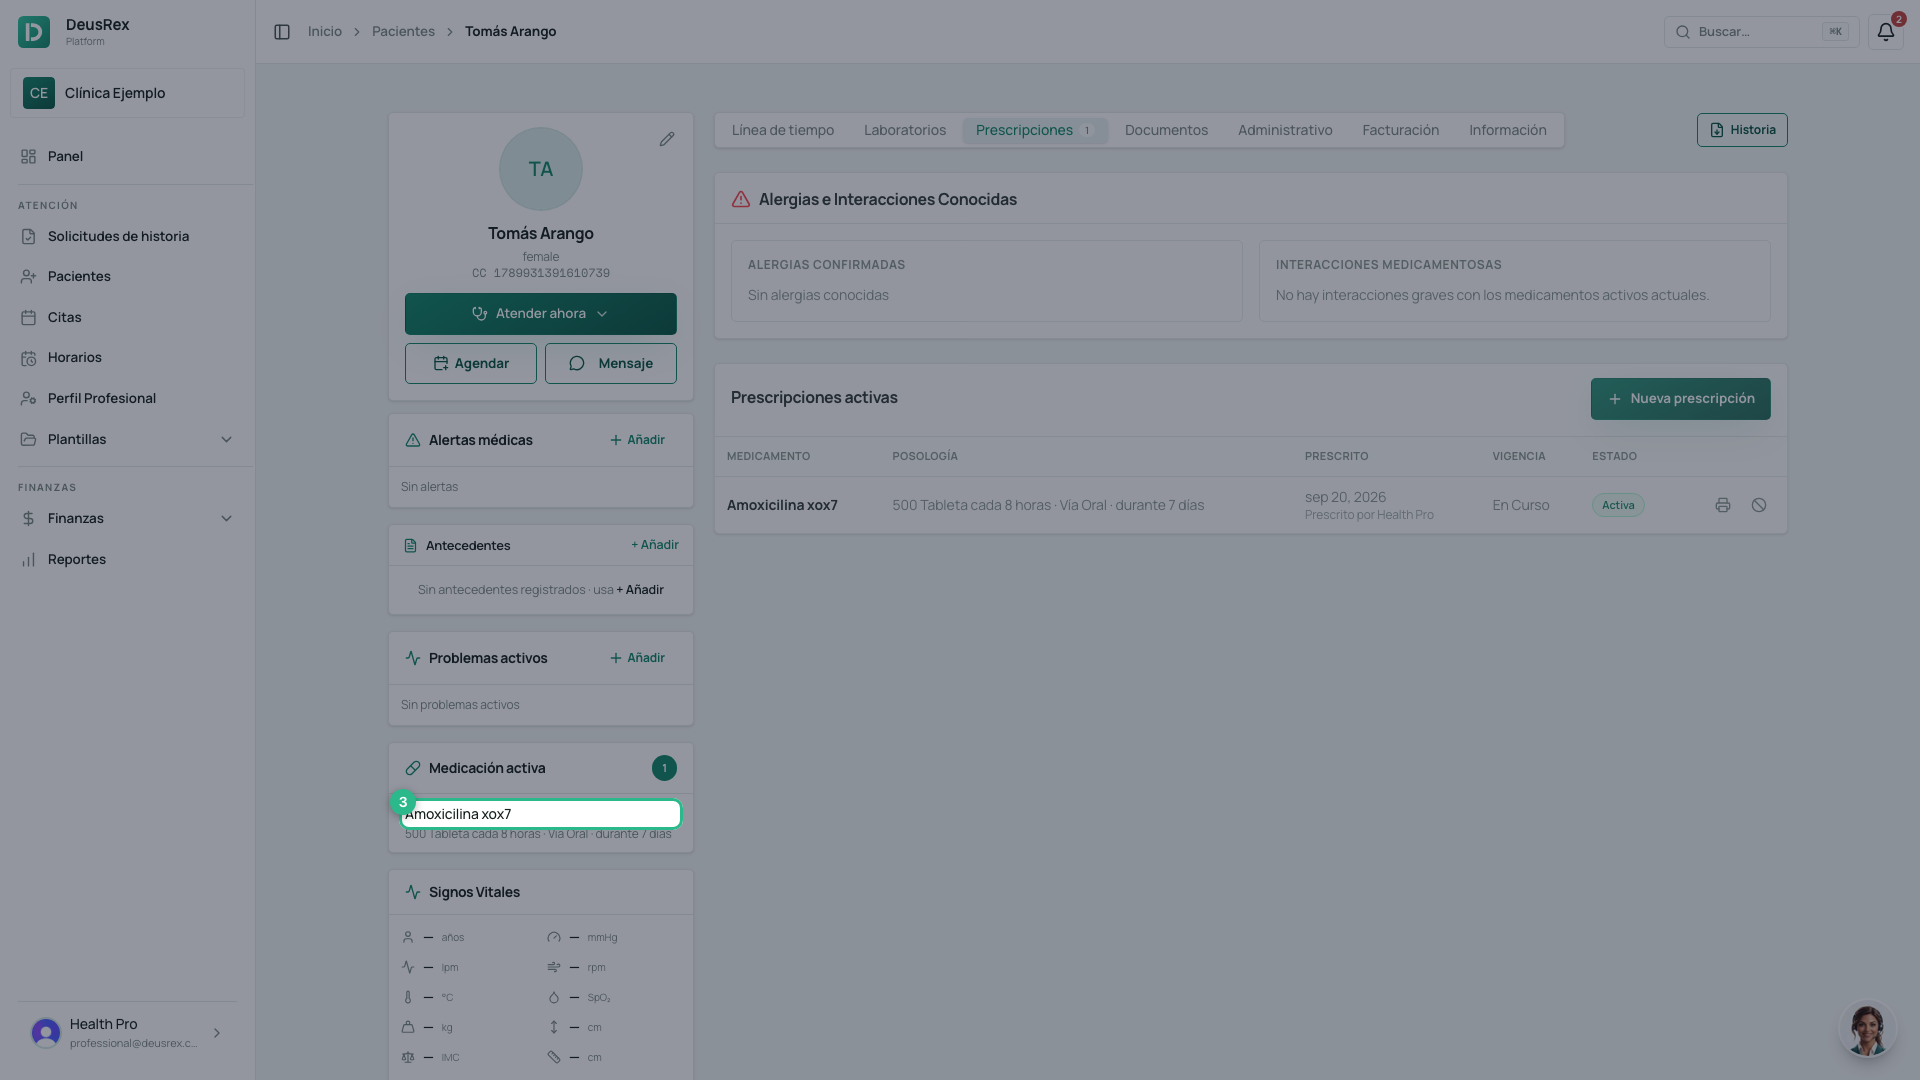Click the Mensaje button
Viewport: 1920px width, 1080px height.
(x=611, y=364)
